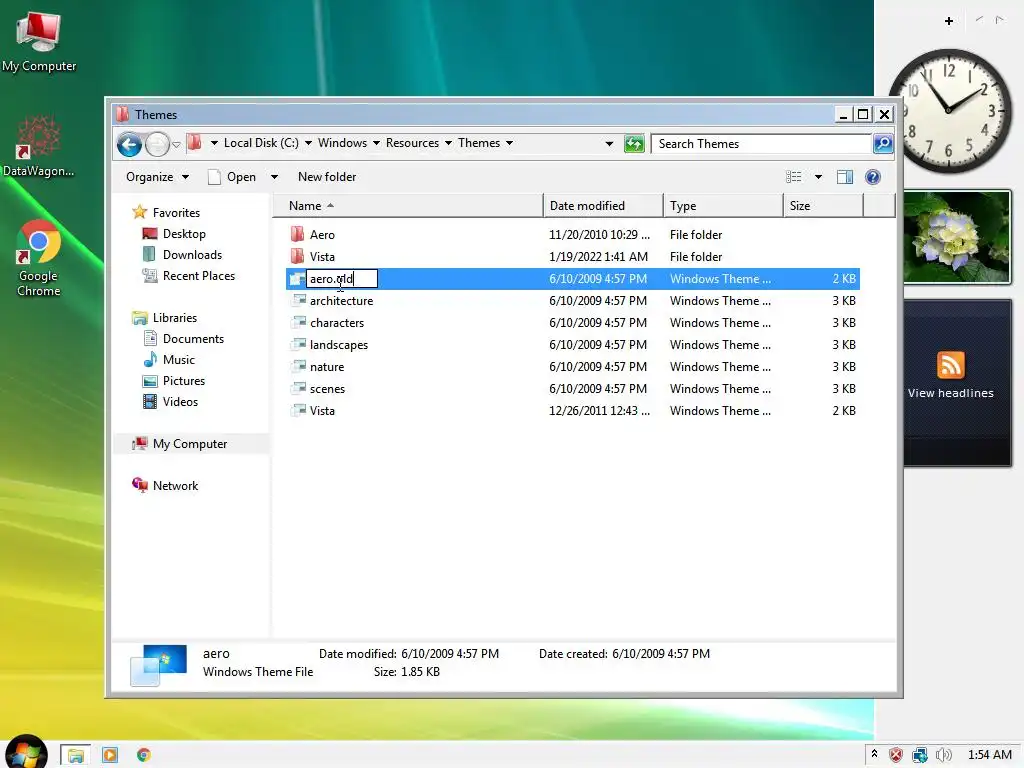Click the greyed Forward arrow button

point(157,144)
